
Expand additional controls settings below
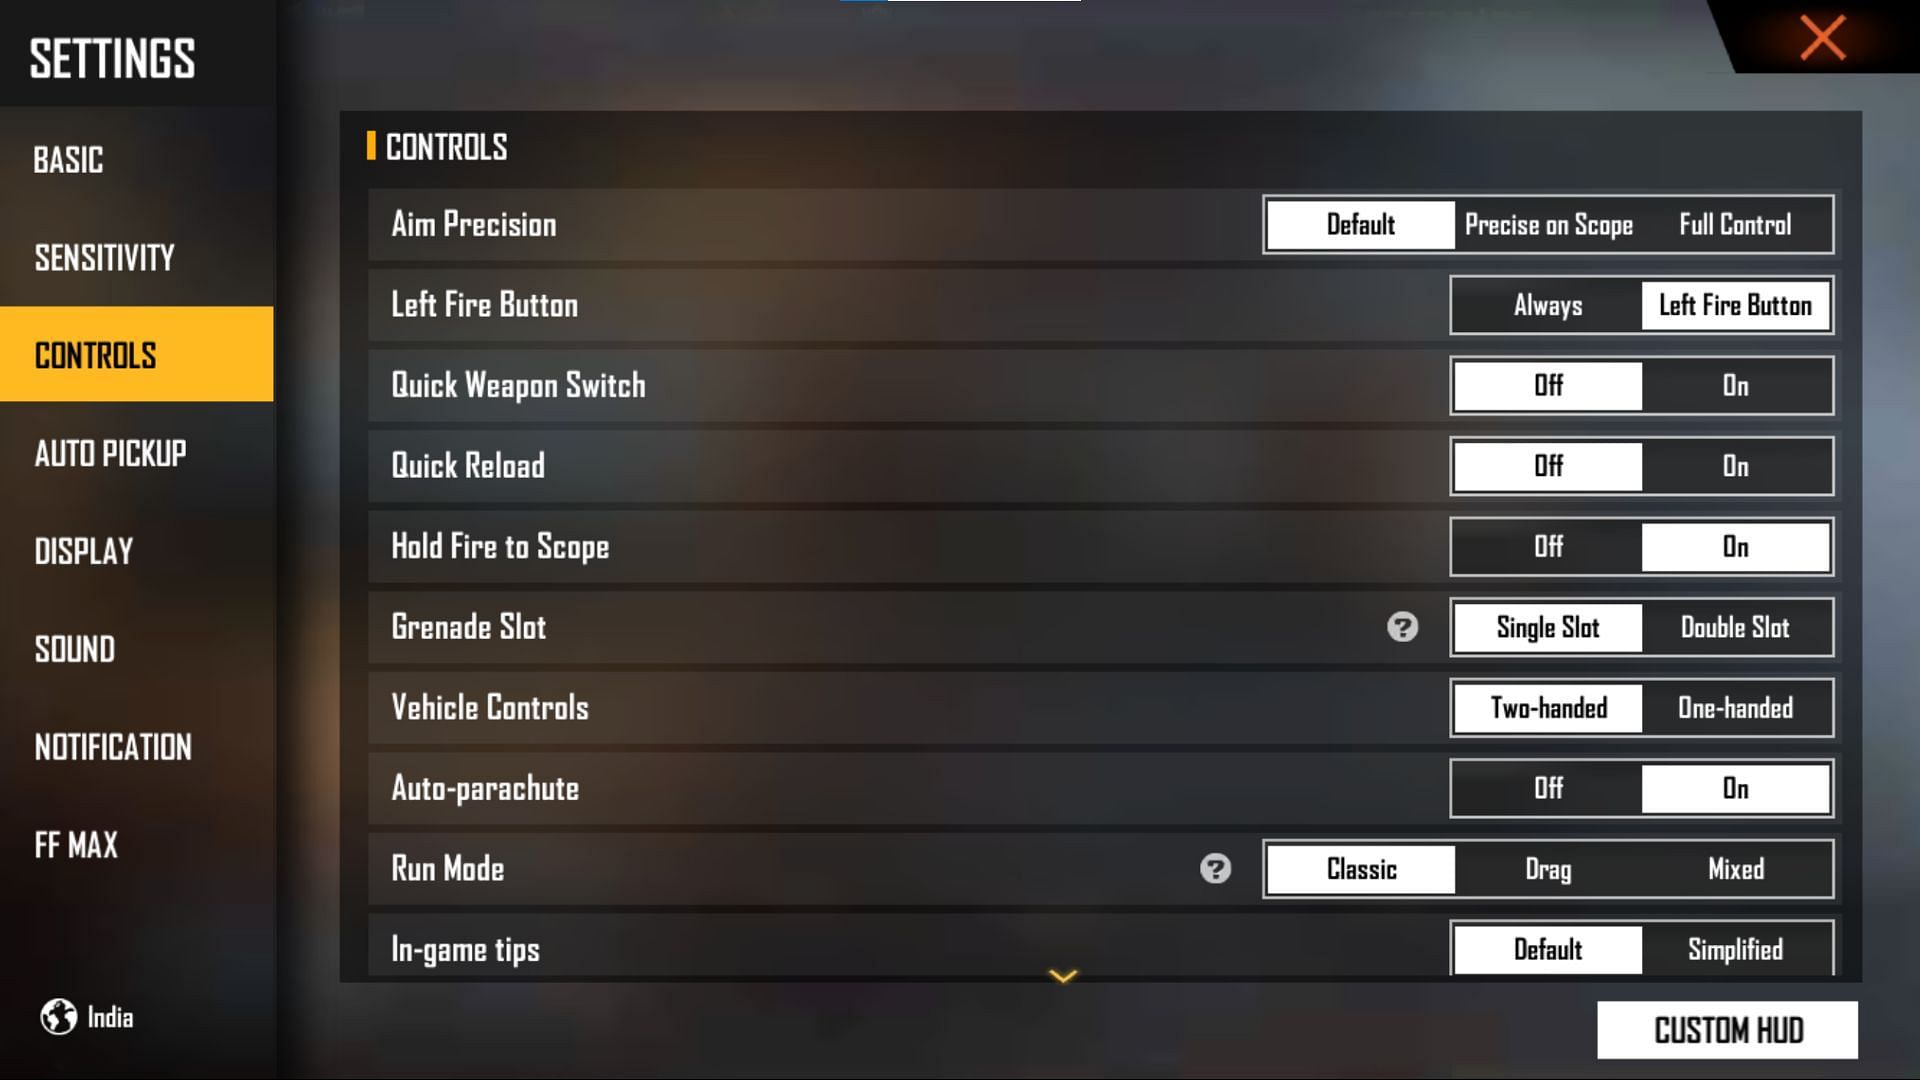[1065, 975]
